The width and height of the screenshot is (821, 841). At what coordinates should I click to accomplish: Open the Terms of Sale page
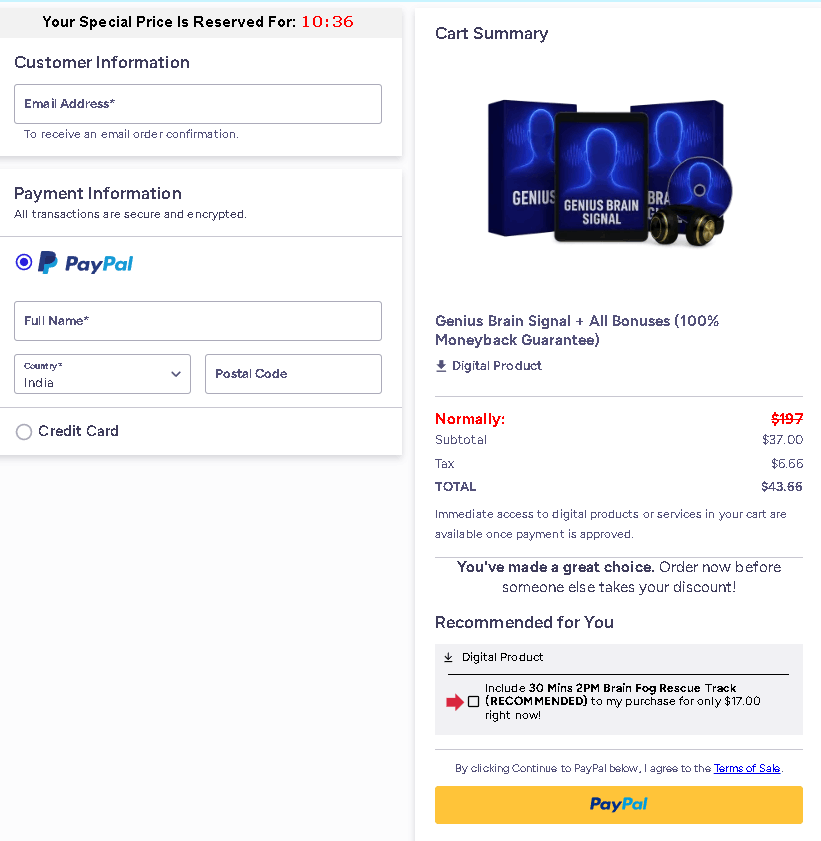point(746,768)
